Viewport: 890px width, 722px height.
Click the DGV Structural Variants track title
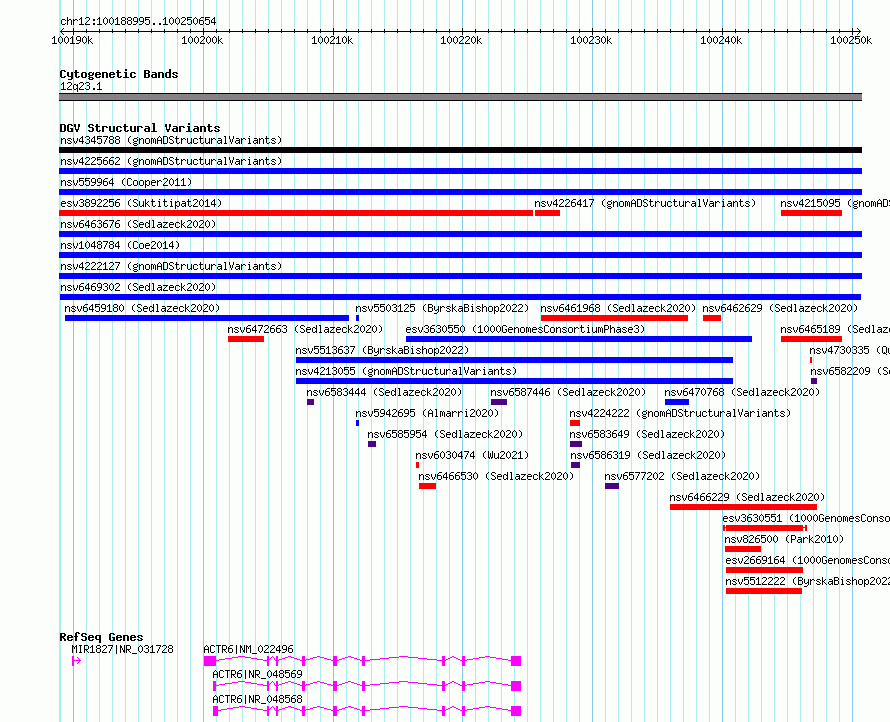140,128
